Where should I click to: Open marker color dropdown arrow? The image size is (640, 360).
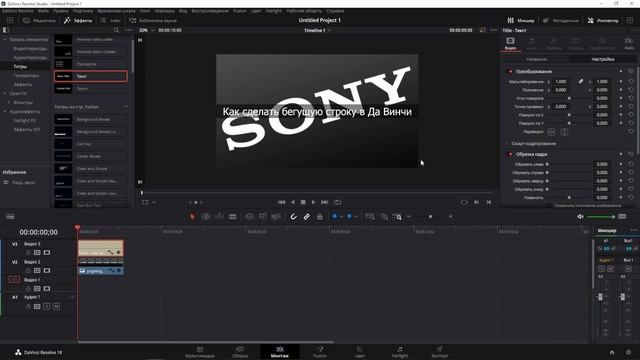pos(356,216)
